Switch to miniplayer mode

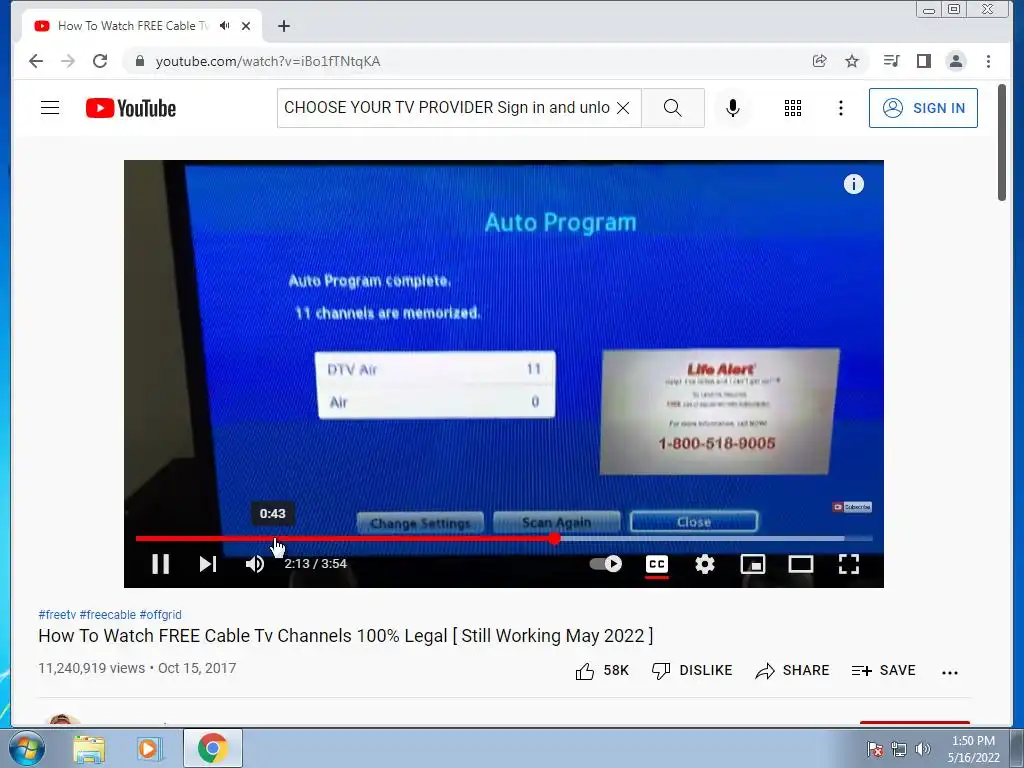752,564
